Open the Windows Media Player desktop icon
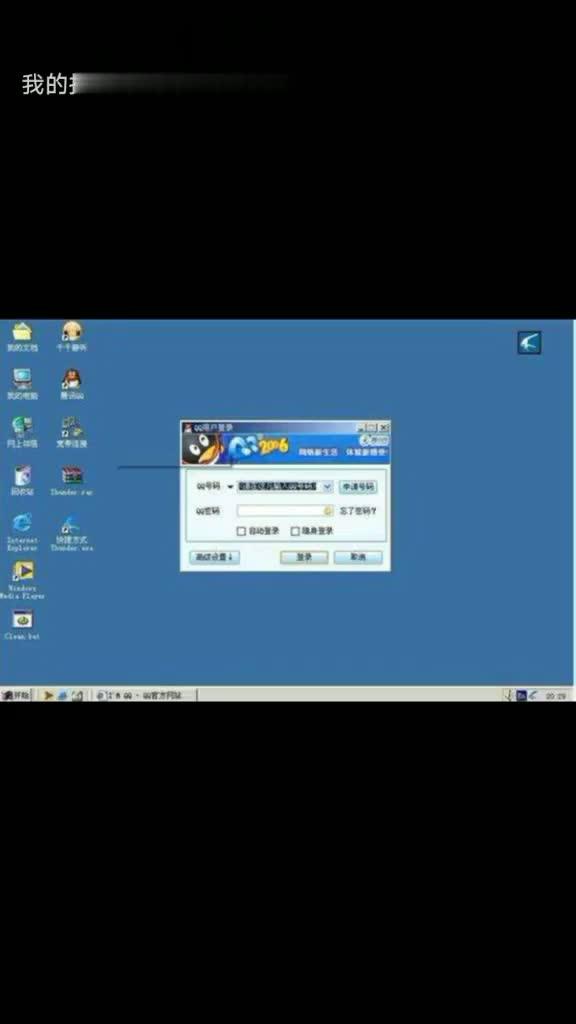The width and height of the screenshot is (576, 1024). pyautogui.click(x=22, y=579)
